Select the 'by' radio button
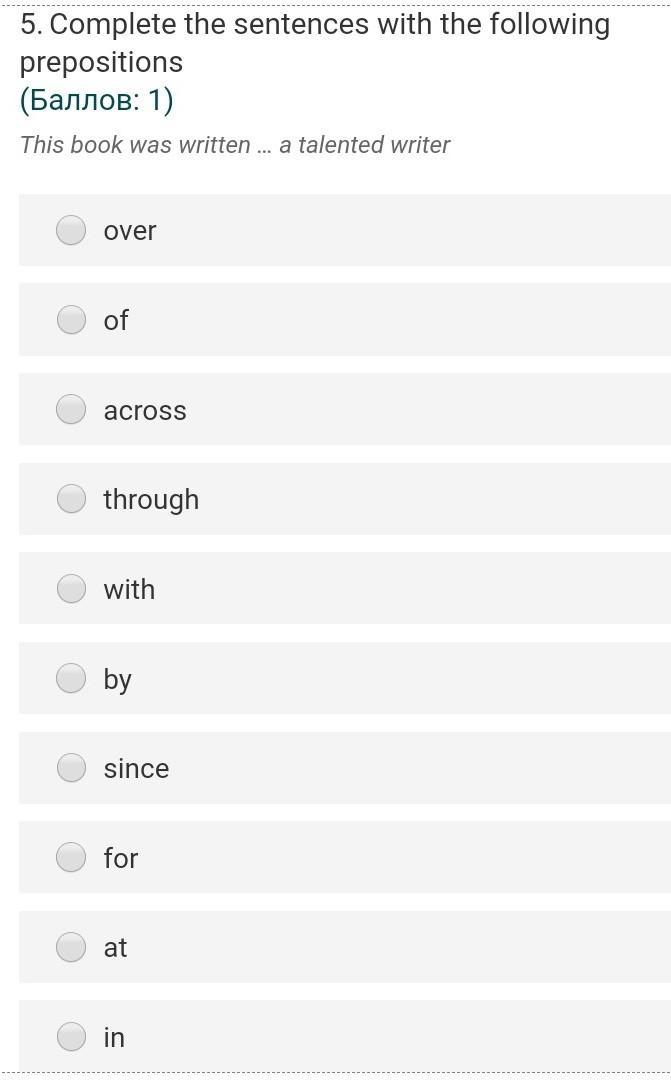 click(x=71, y=678)
